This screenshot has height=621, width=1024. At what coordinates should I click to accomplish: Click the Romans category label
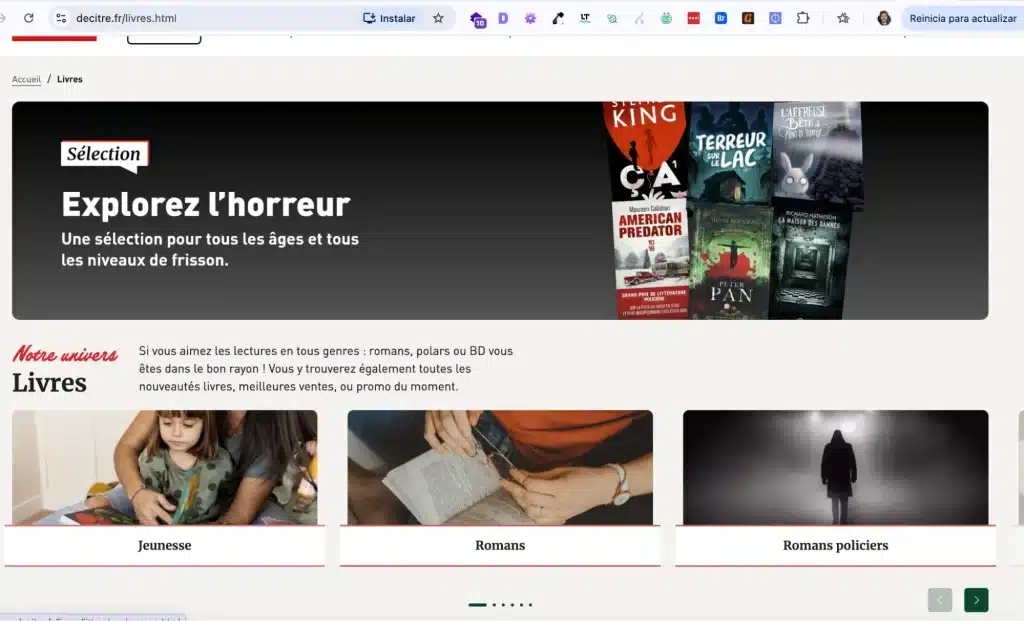(500, 545)
